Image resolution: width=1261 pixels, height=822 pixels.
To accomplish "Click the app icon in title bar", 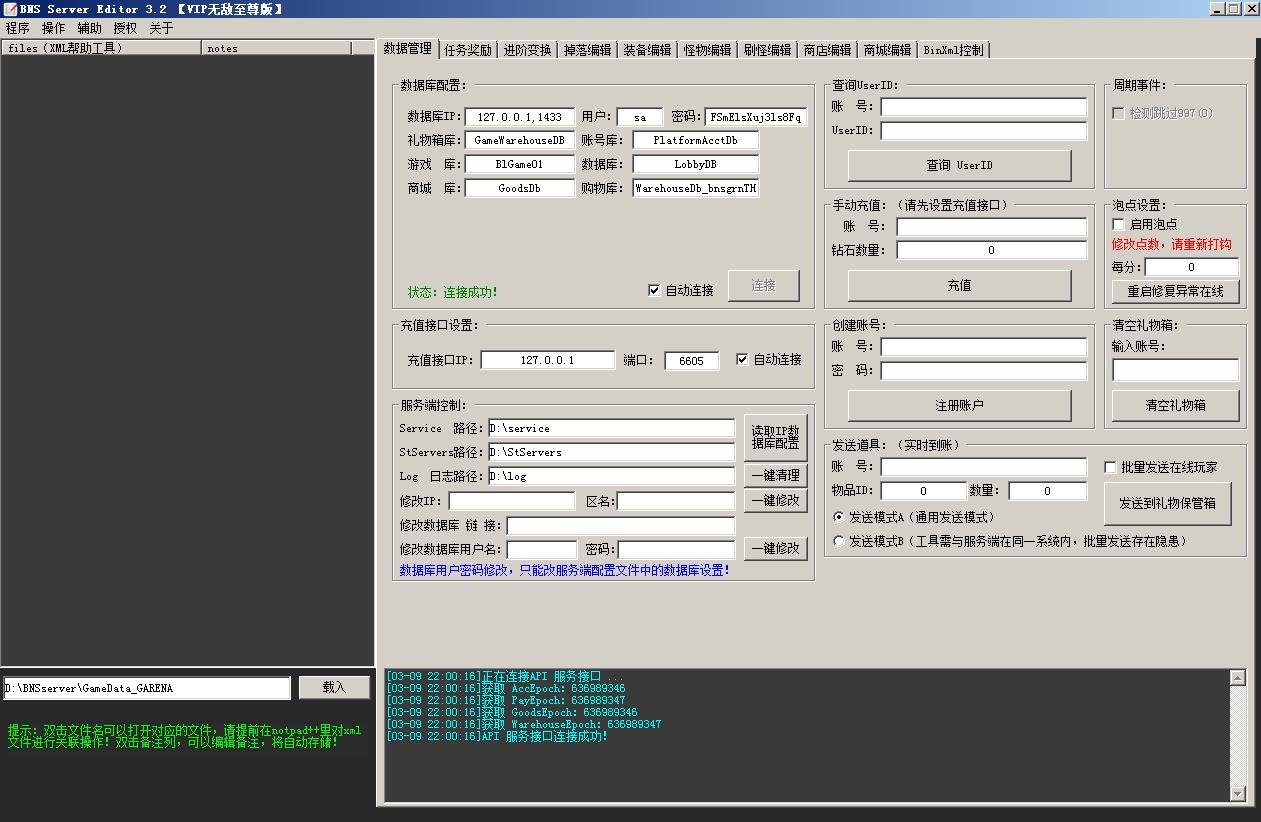I will click(10, 9).
